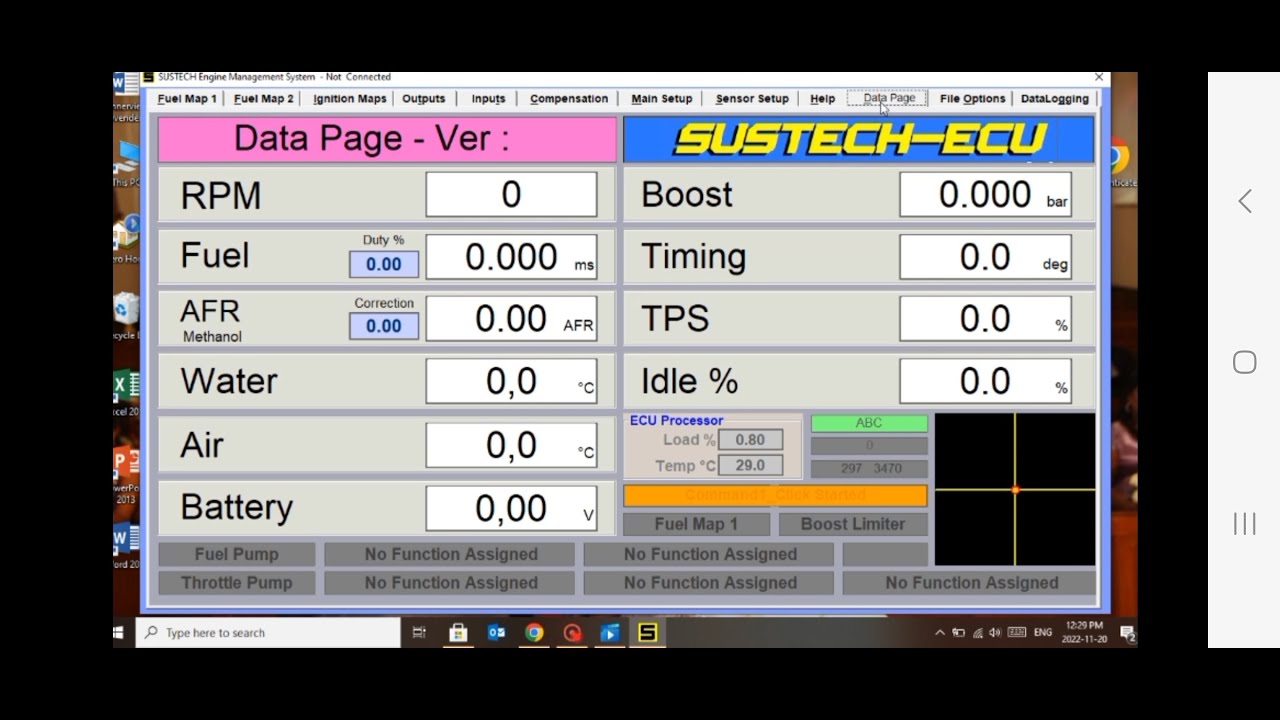Click the Boost bar value field

tap(985, 194)
